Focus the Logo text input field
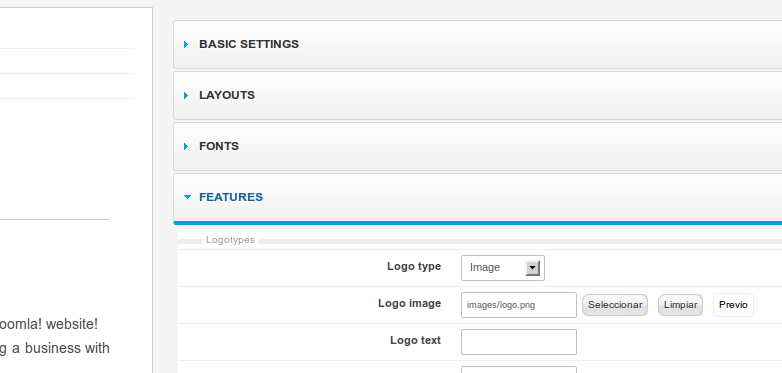 click(x=519, y=342)
